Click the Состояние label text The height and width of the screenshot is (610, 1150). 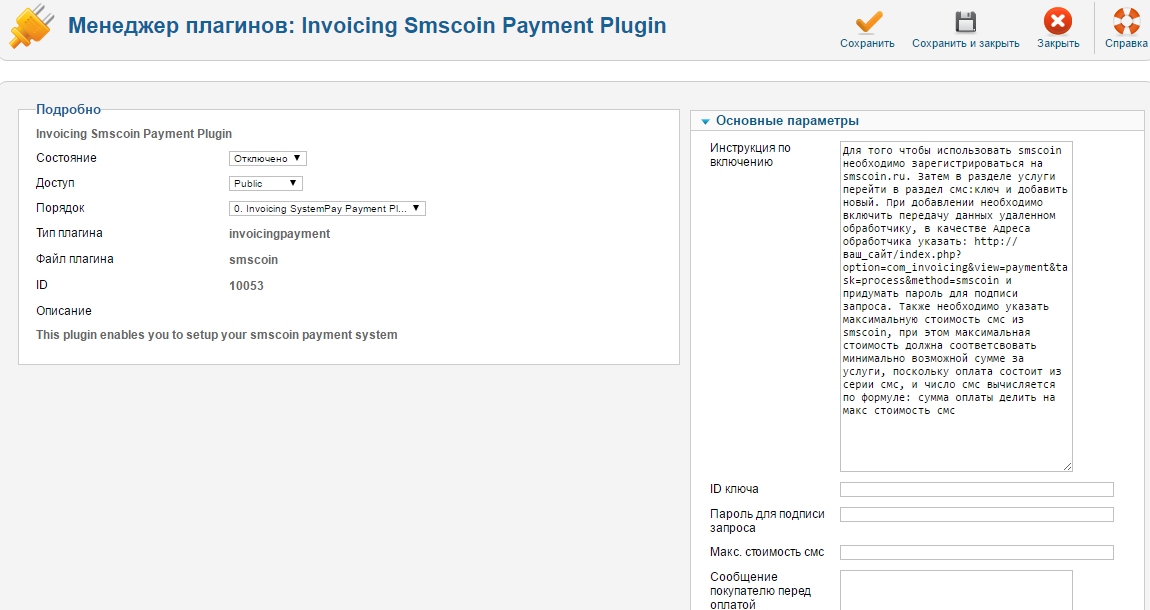pos(66,158)
